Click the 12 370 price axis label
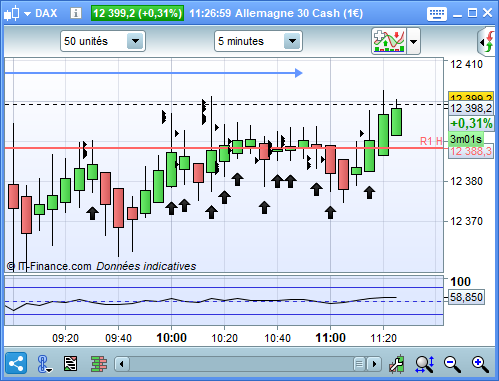499x381 pixels. coord(466,221)
